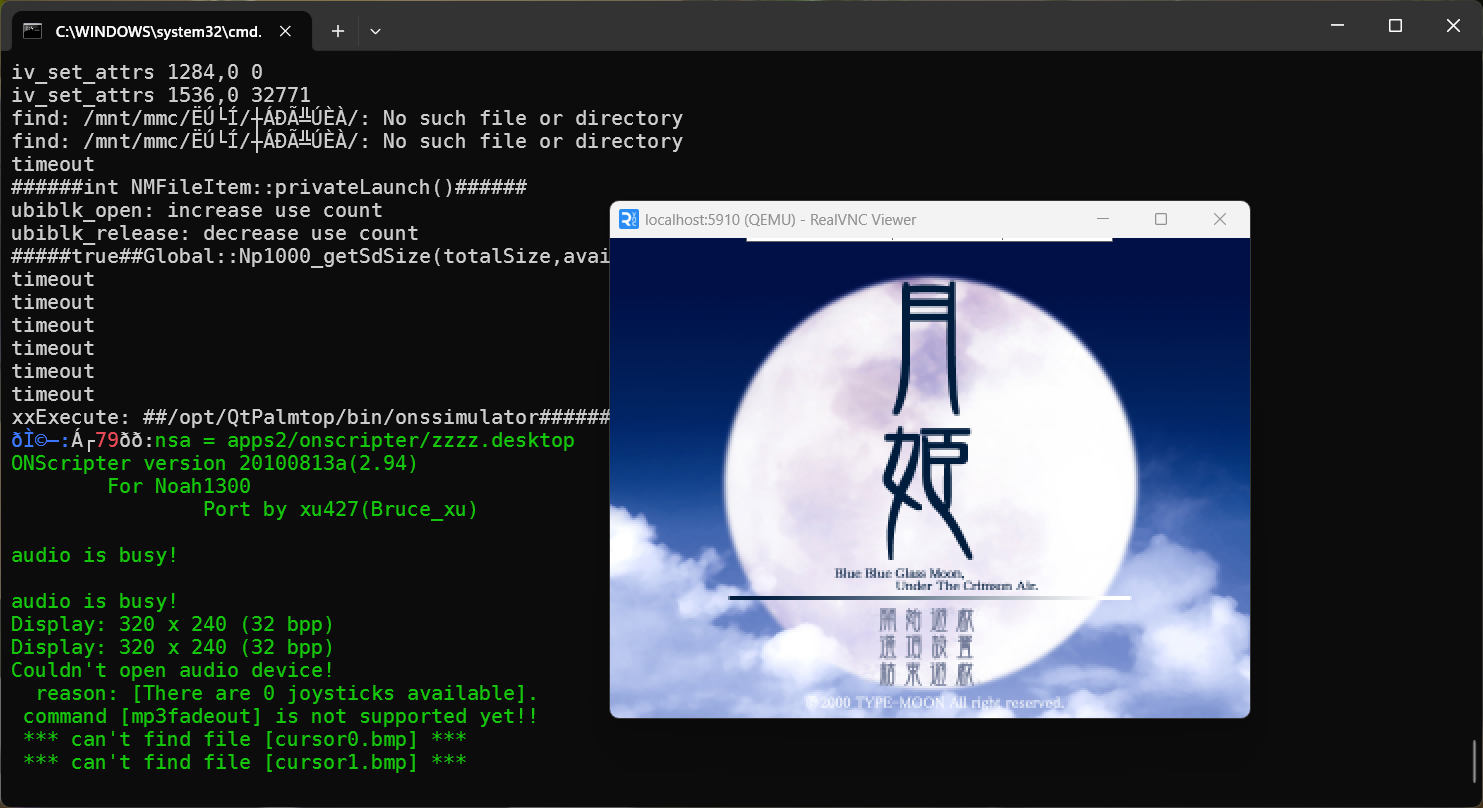This screenshot has width=1483, height=808.
Task: Click the '2000 TYPE-MOON All right reserved.' text
Action: coord(935,703)
